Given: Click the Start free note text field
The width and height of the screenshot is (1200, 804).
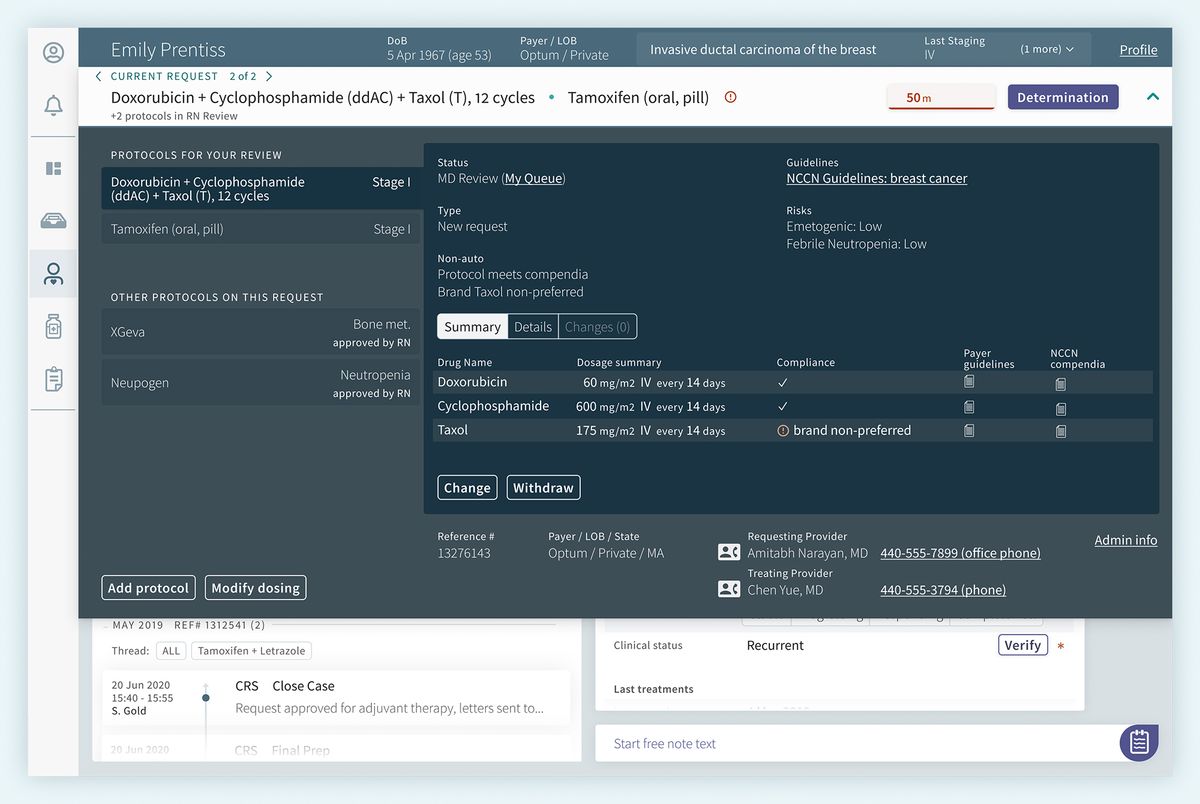Looking at the screenshot, I should click(x=850, y=743).
